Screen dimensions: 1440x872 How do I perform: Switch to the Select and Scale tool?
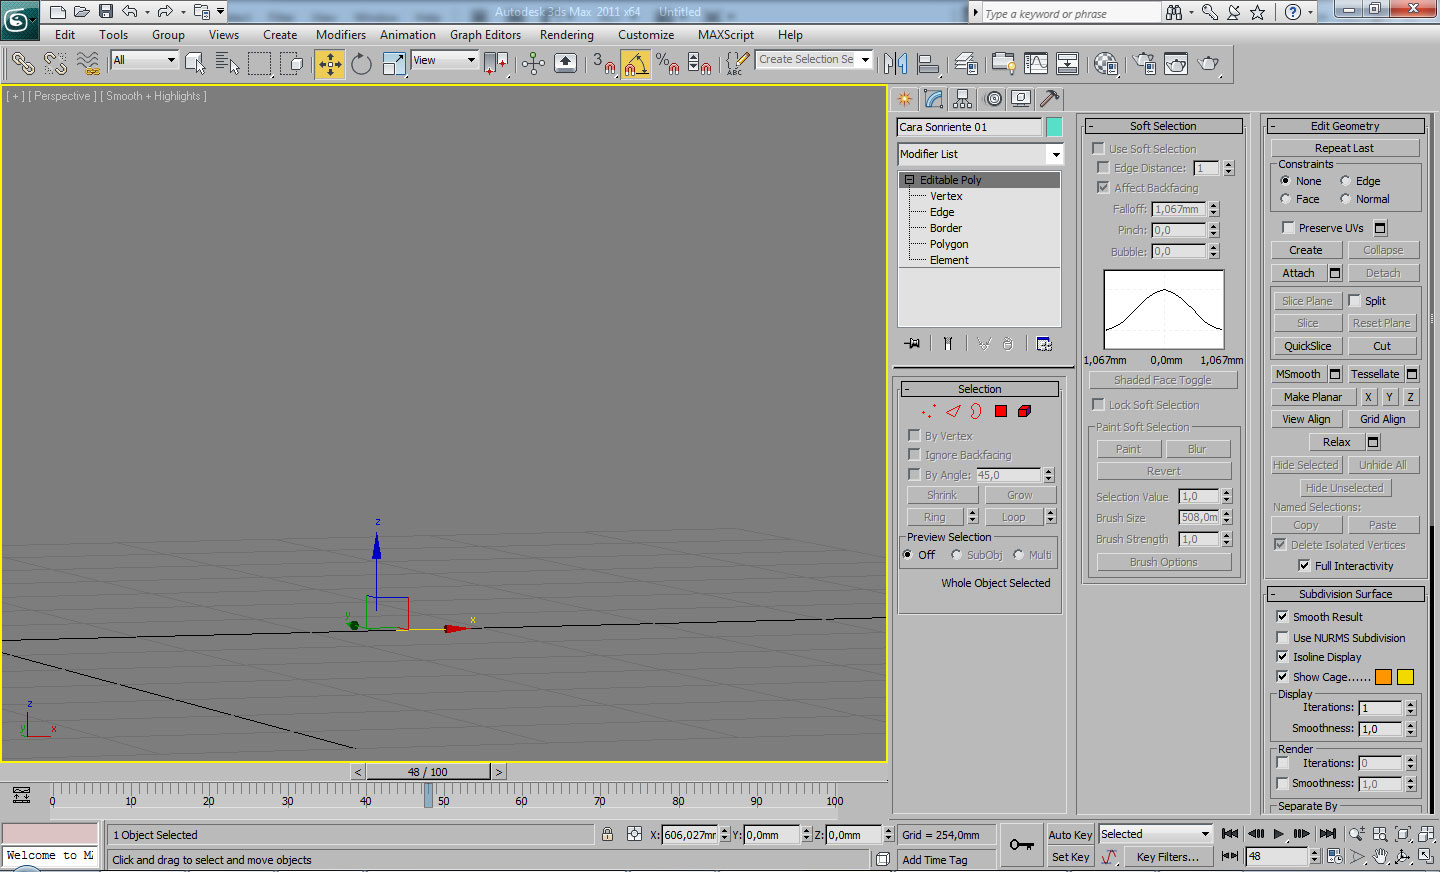coord(394,64)
